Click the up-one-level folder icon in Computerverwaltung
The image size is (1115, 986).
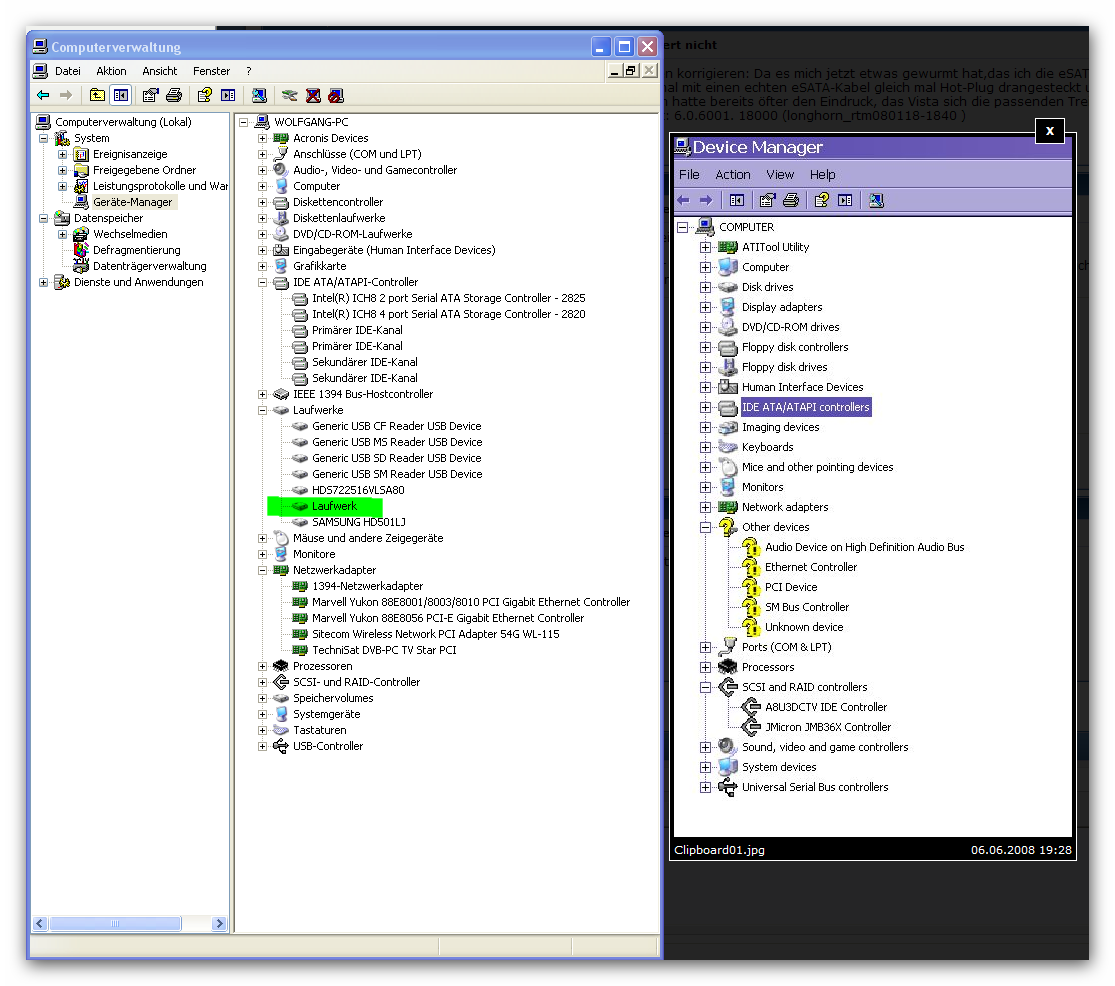(97, 95)
